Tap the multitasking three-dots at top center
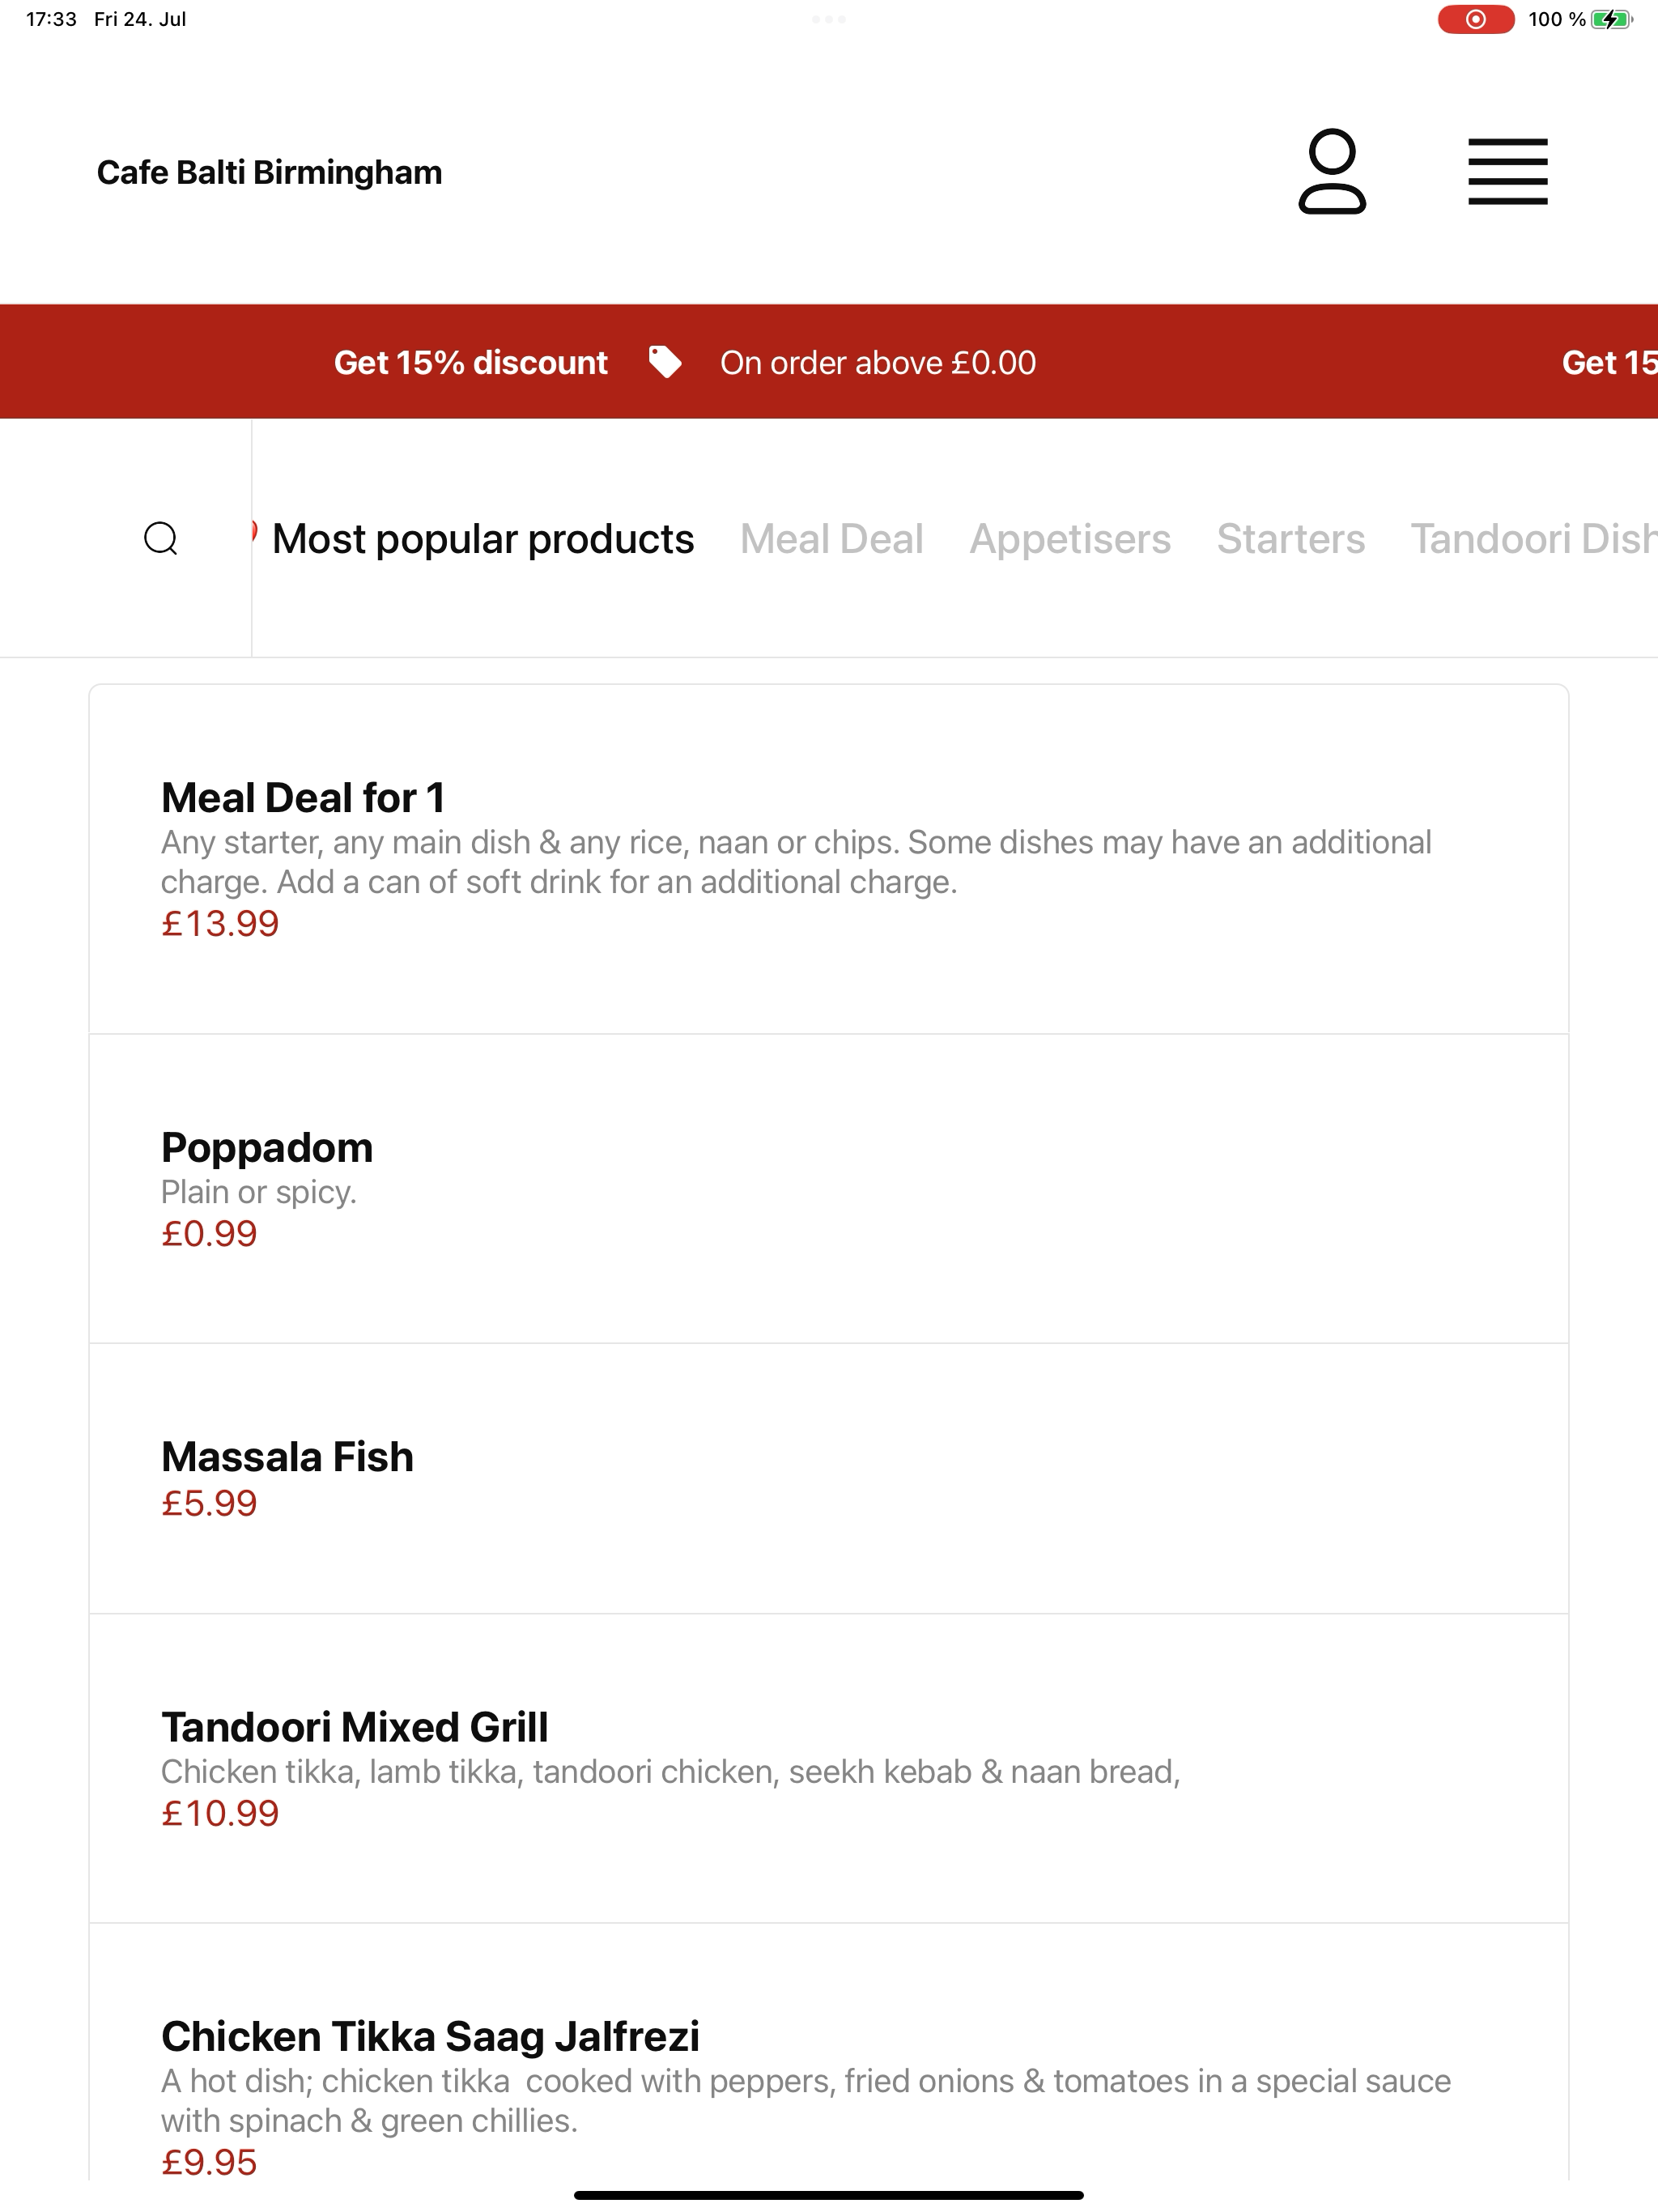This screenshot has width=1658, height=2212. [829, 19]
